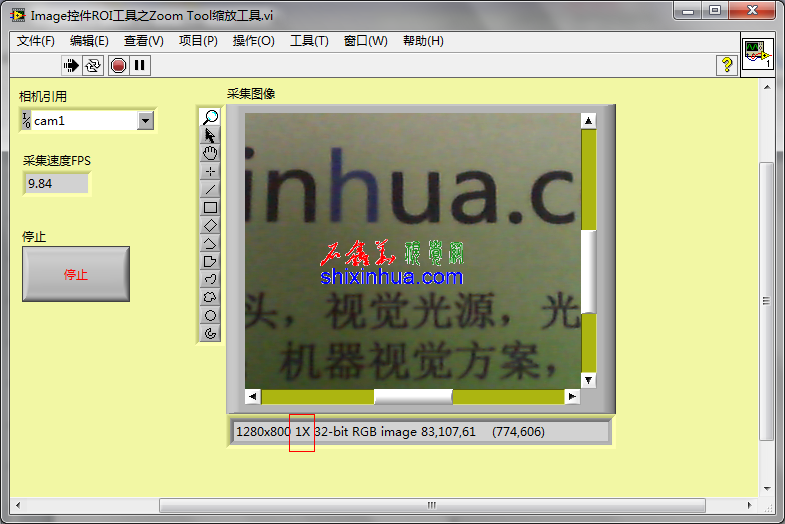
Task: Click the 采集速度FPS label
Action: 57,161
